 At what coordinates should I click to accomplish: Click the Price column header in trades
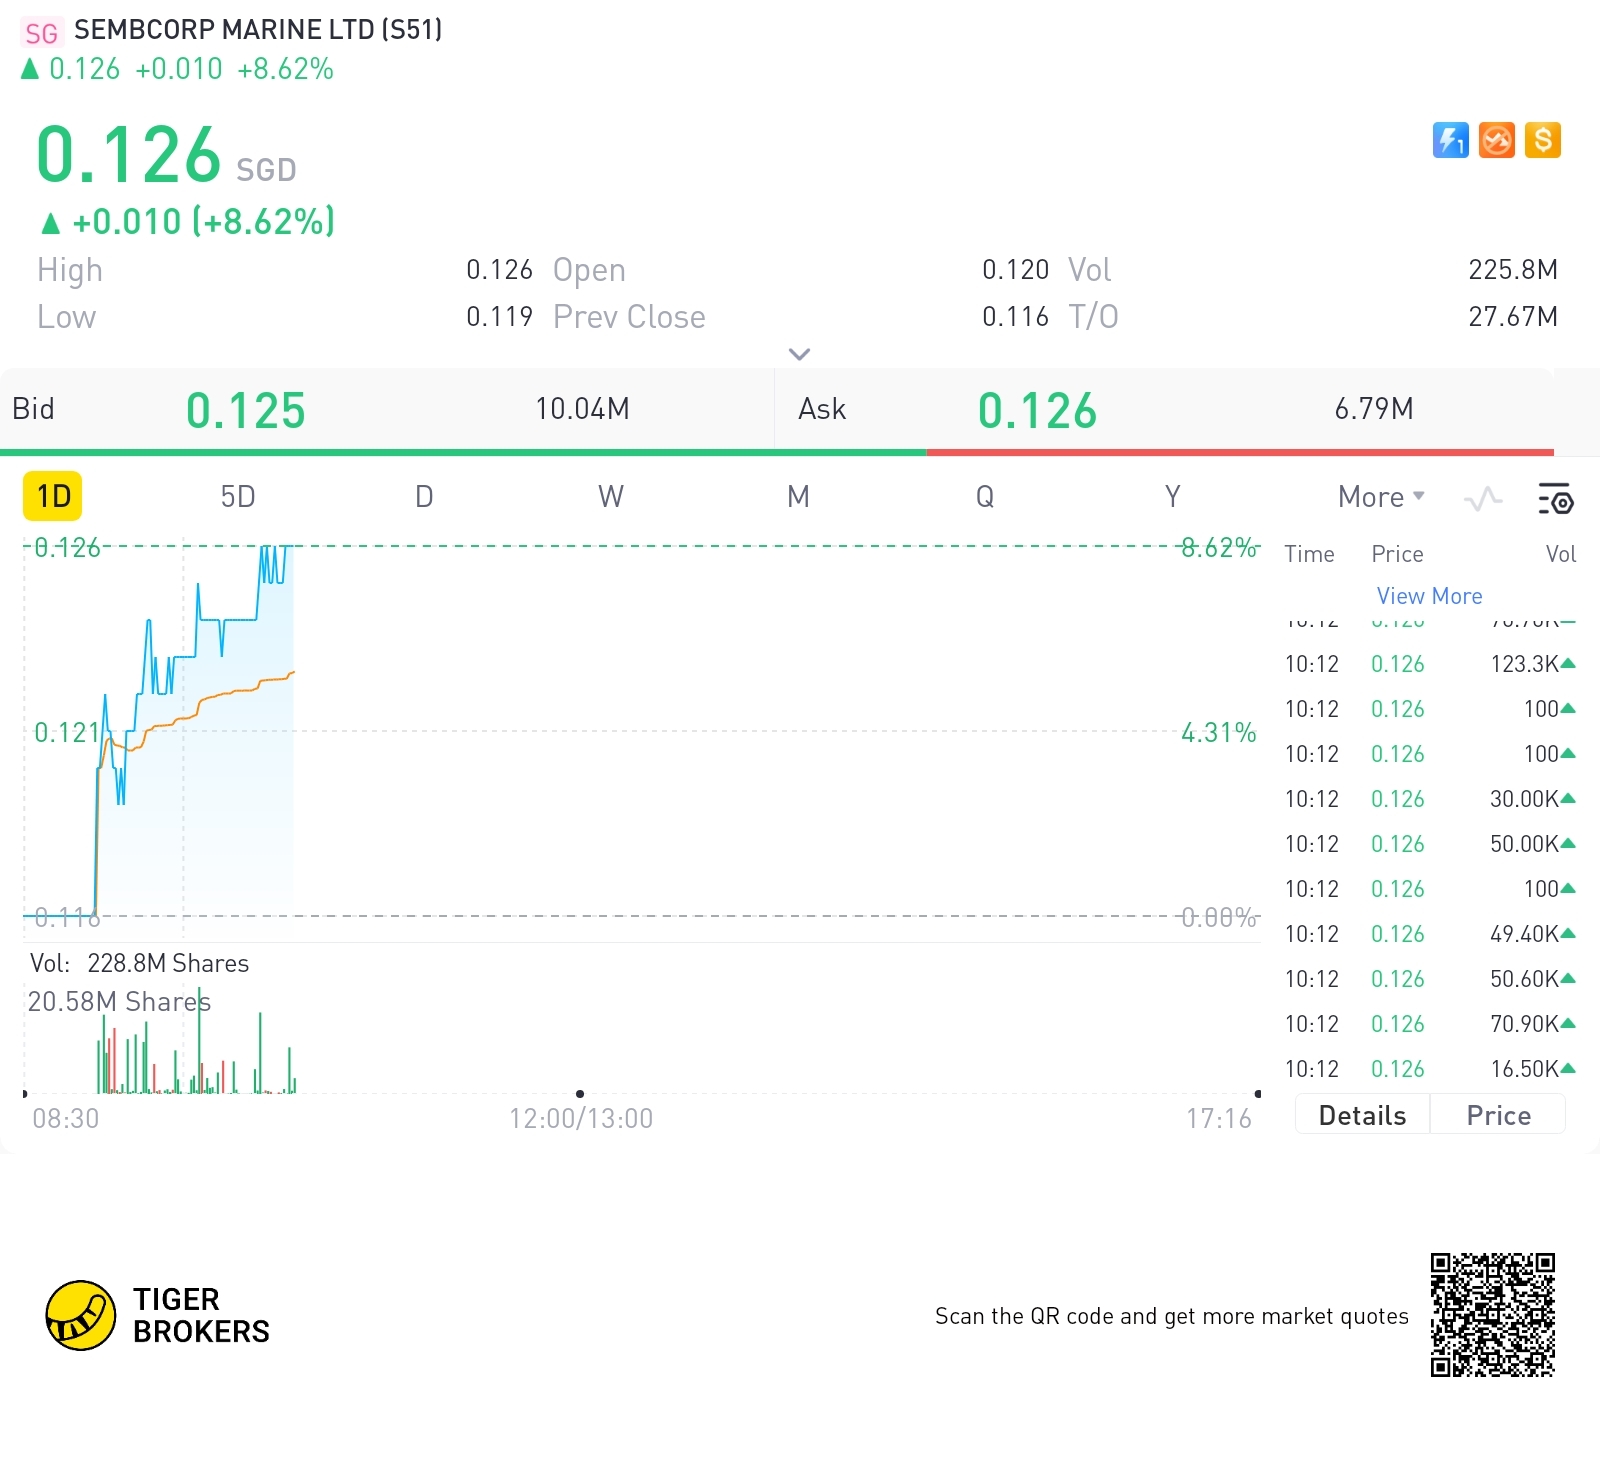[x=1397, y=554]
